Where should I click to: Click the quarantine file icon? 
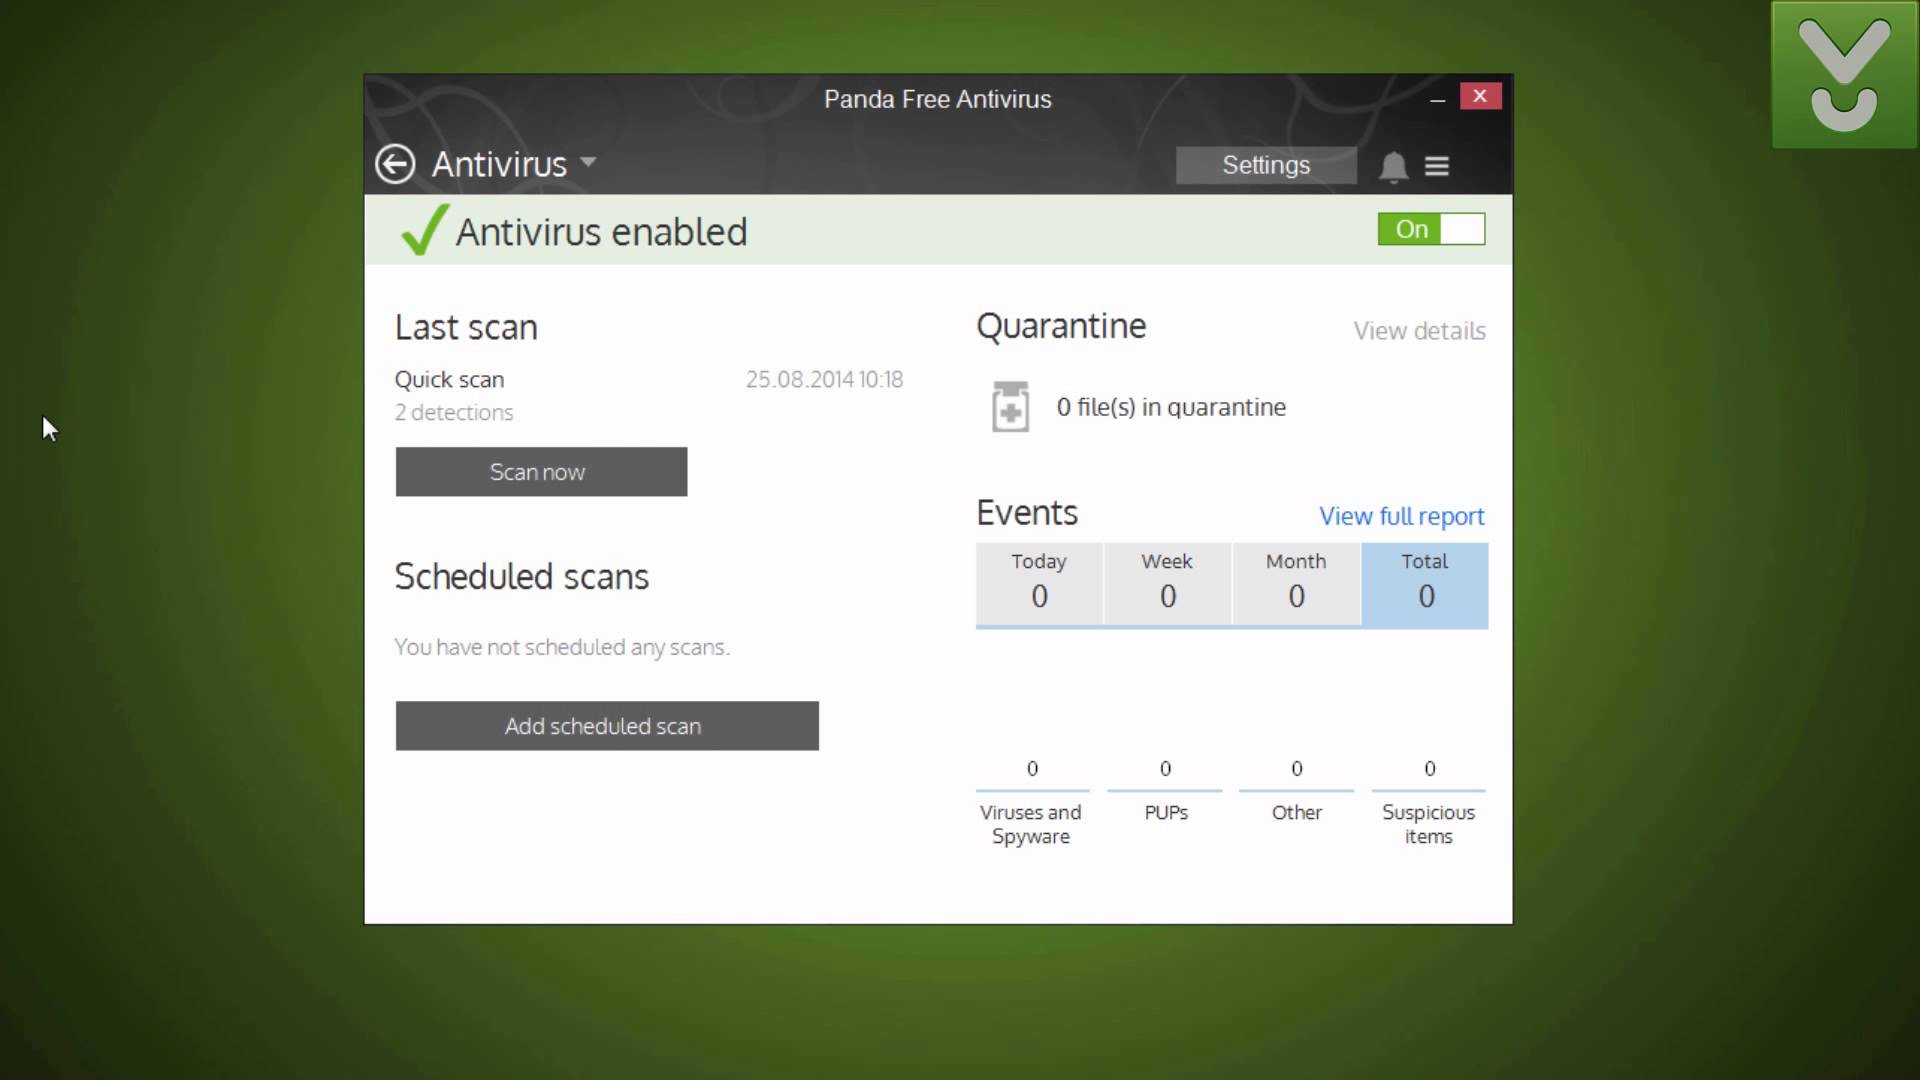tap(1010, 406)
